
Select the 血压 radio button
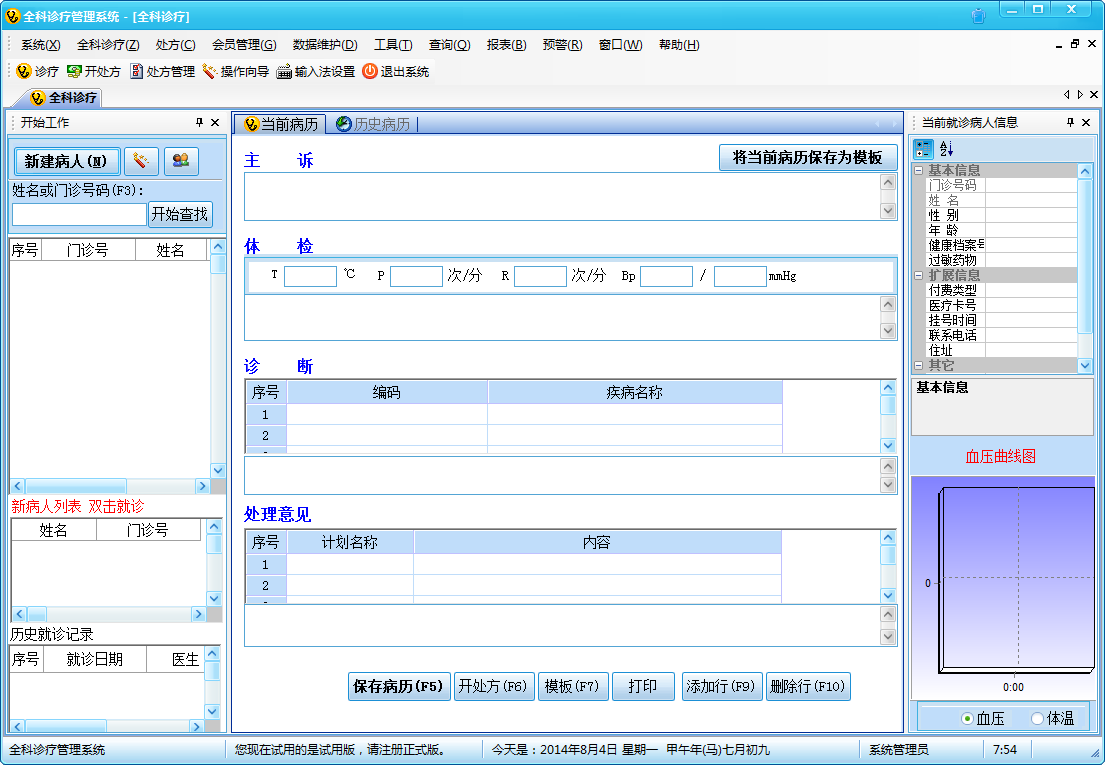tap(967, 719)
